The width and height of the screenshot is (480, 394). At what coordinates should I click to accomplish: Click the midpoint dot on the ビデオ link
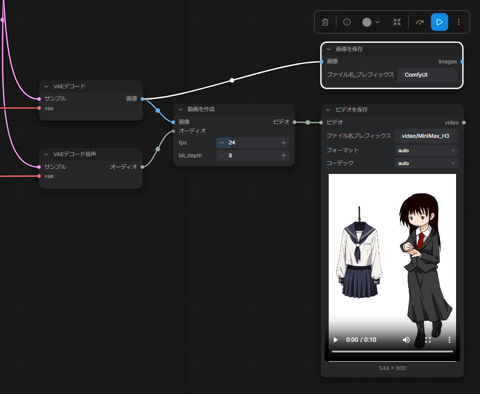tap(308, 122)
